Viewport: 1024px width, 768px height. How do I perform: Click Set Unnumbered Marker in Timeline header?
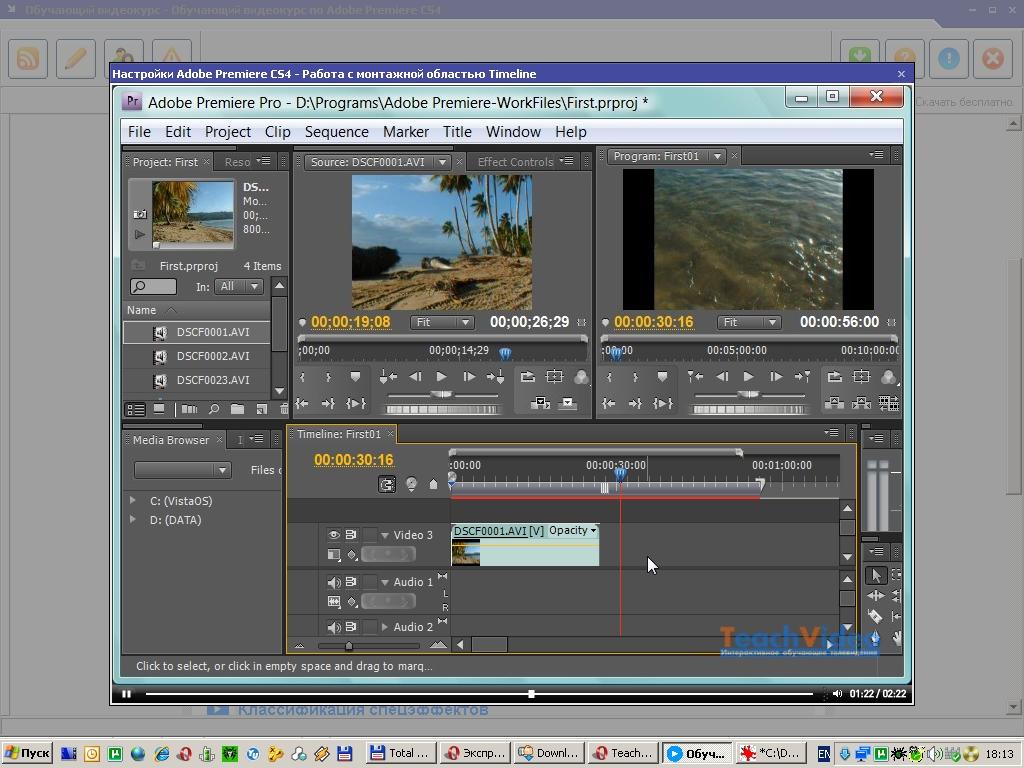click(x=433, y=484)
